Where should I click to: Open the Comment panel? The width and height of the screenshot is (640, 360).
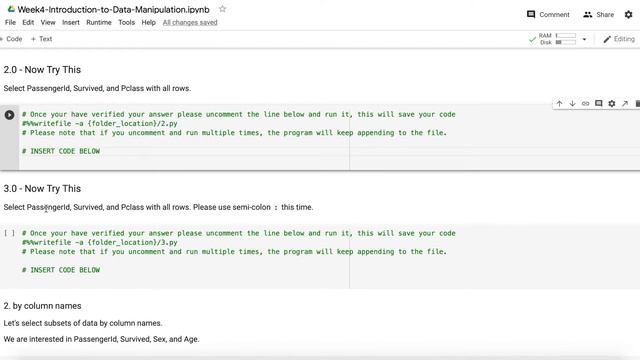548,14
